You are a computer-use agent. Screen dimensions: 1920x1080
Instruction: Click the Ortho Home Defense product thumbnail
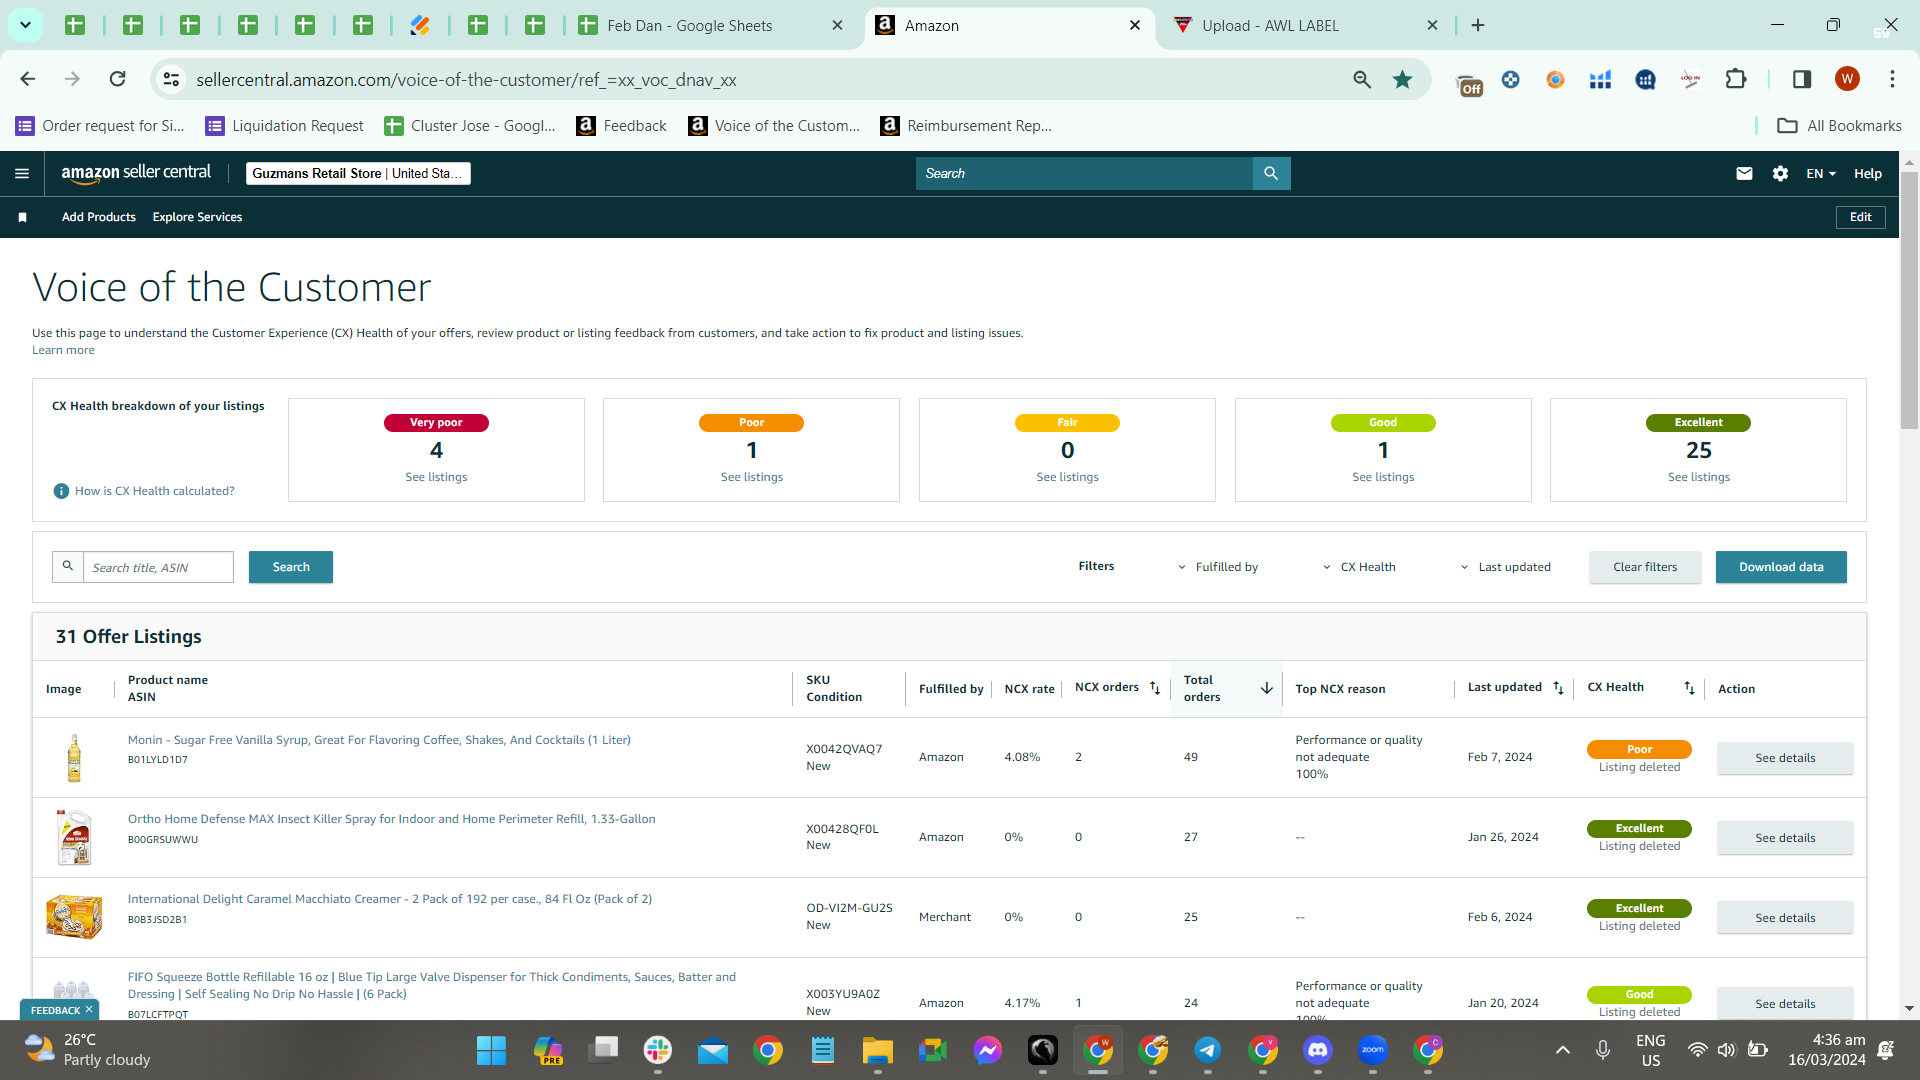coord(74,838)
